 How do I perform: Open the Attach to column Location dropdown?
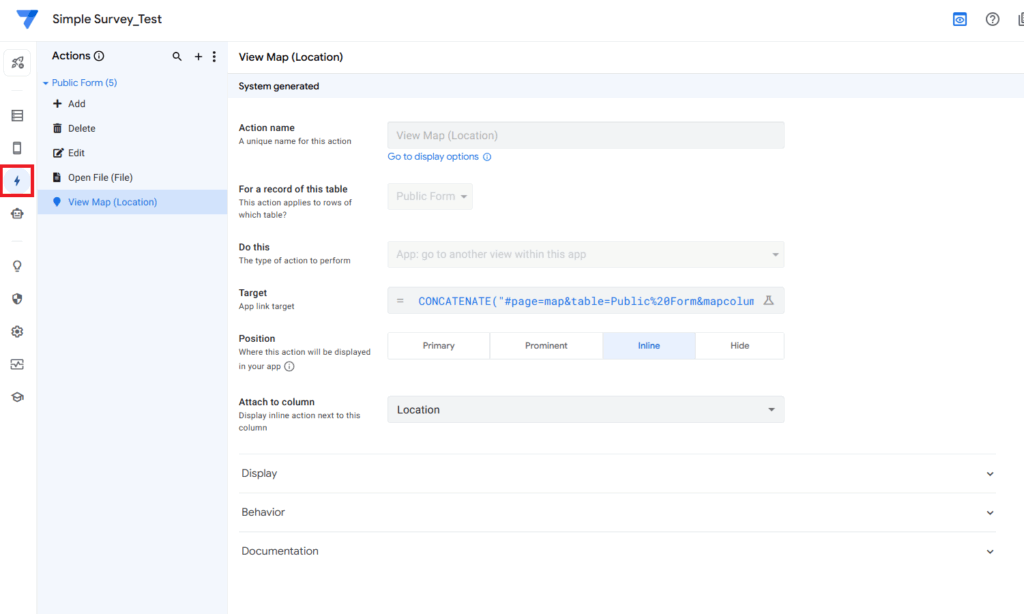585,410
